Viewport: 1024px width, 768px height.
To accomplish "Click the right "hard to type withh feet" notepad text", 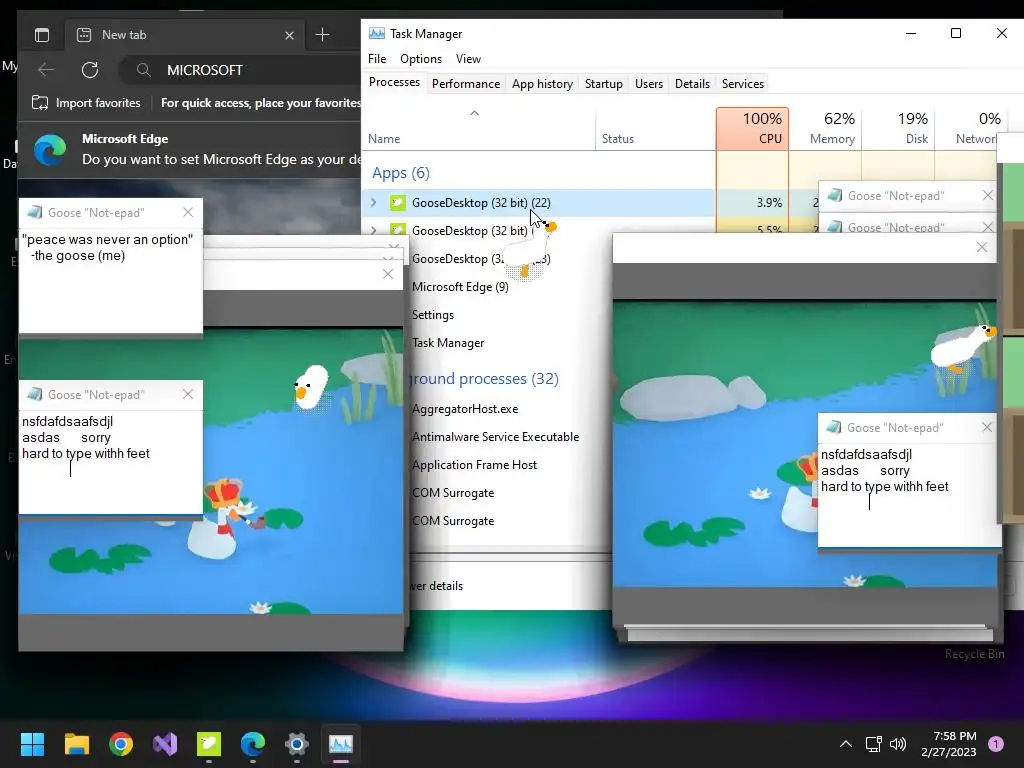I will click(884, 487).
